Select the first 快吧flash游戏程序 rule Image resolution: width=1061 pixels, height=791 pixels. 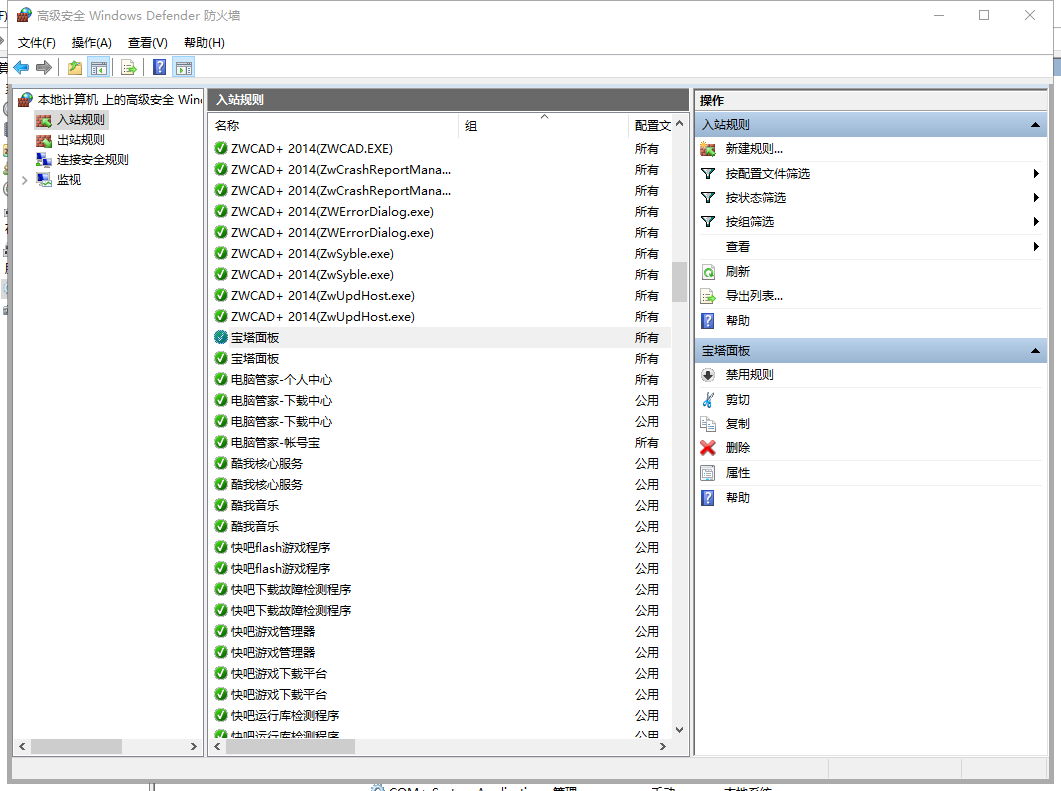point(441,547)
